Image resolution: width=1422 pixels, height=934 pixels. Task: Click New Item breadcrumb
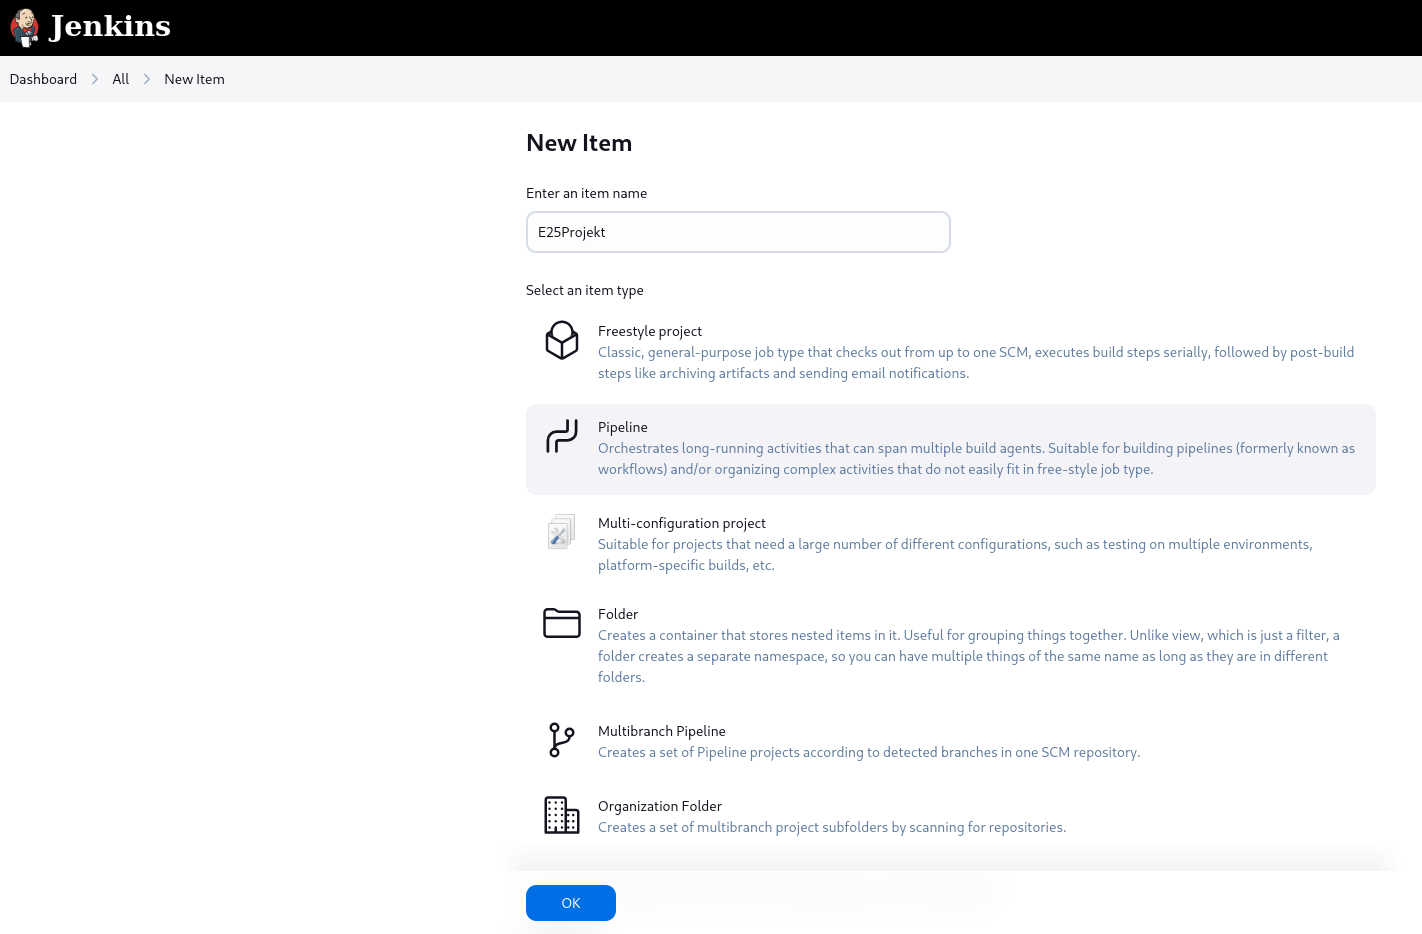coord(194,79)
